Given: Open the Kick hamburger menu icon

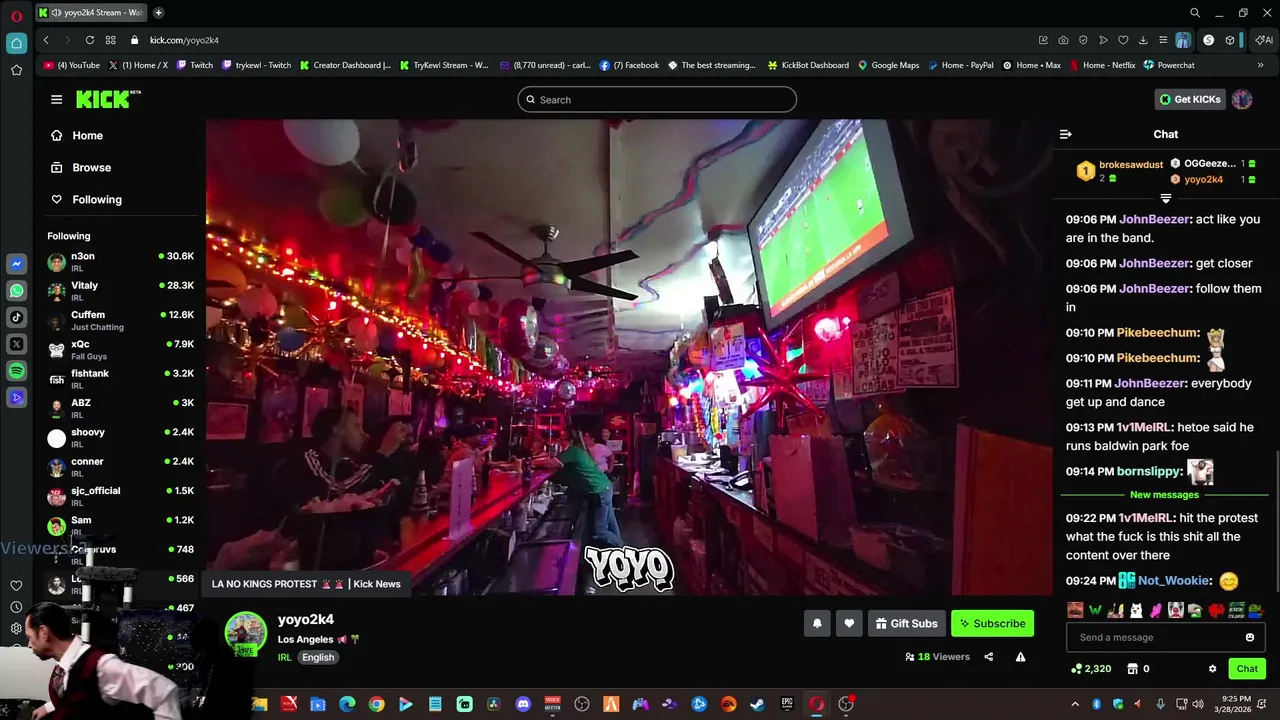Looking at the screenshot, I should (56, 99).
